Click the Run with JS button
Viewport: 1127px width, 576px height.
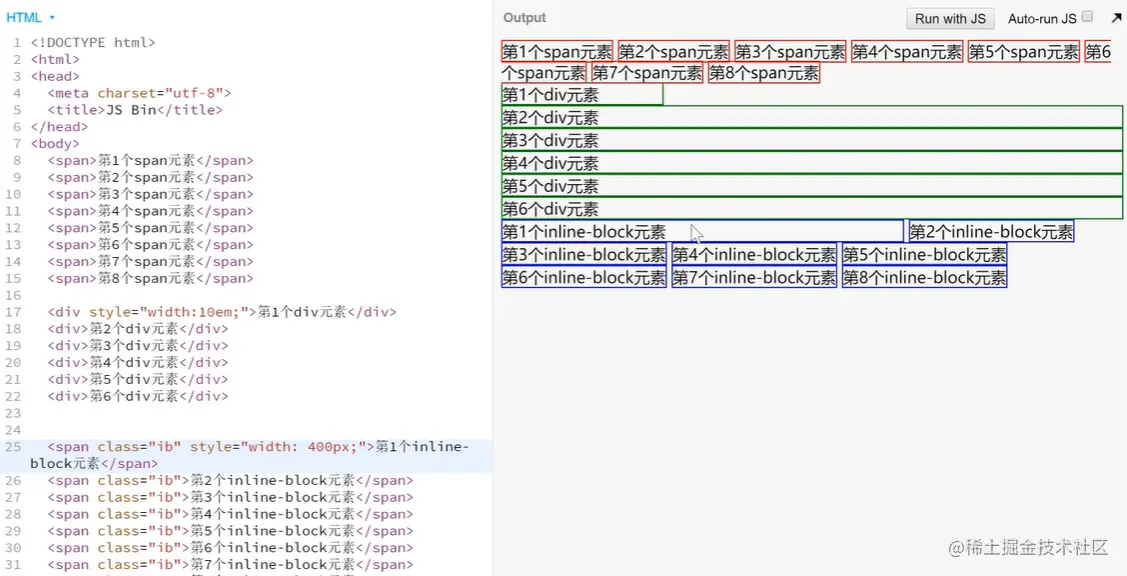click(x=950, y=19)
